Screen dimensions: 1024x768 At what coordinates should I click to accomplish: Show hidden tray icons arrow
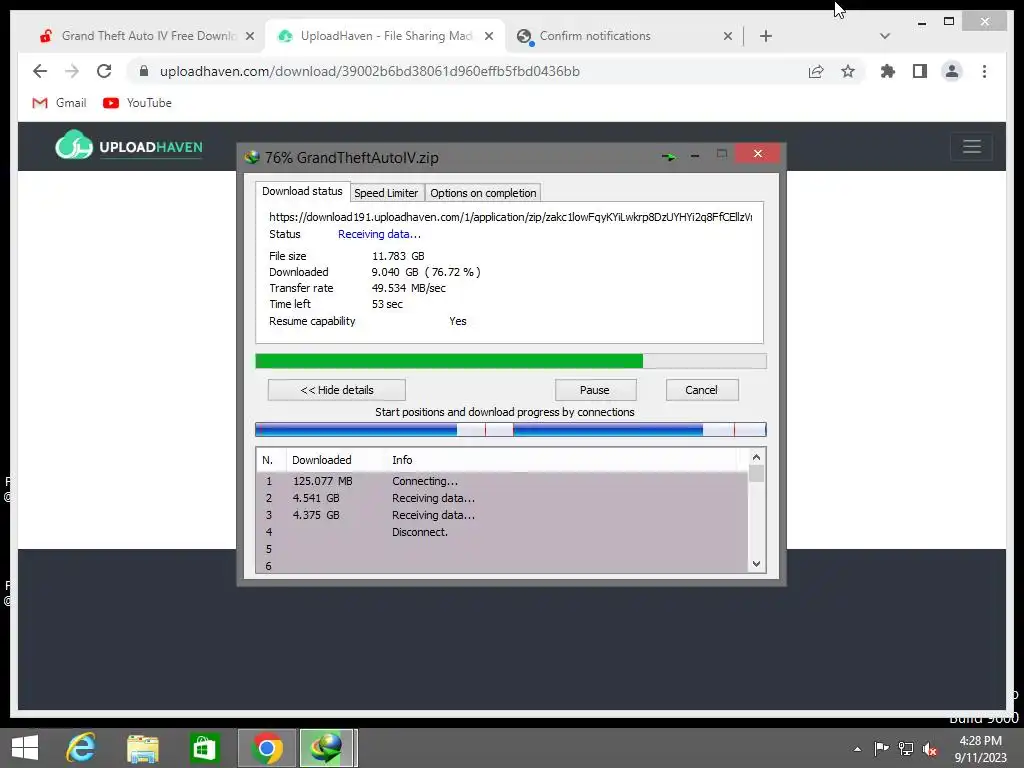coord(857,749)
